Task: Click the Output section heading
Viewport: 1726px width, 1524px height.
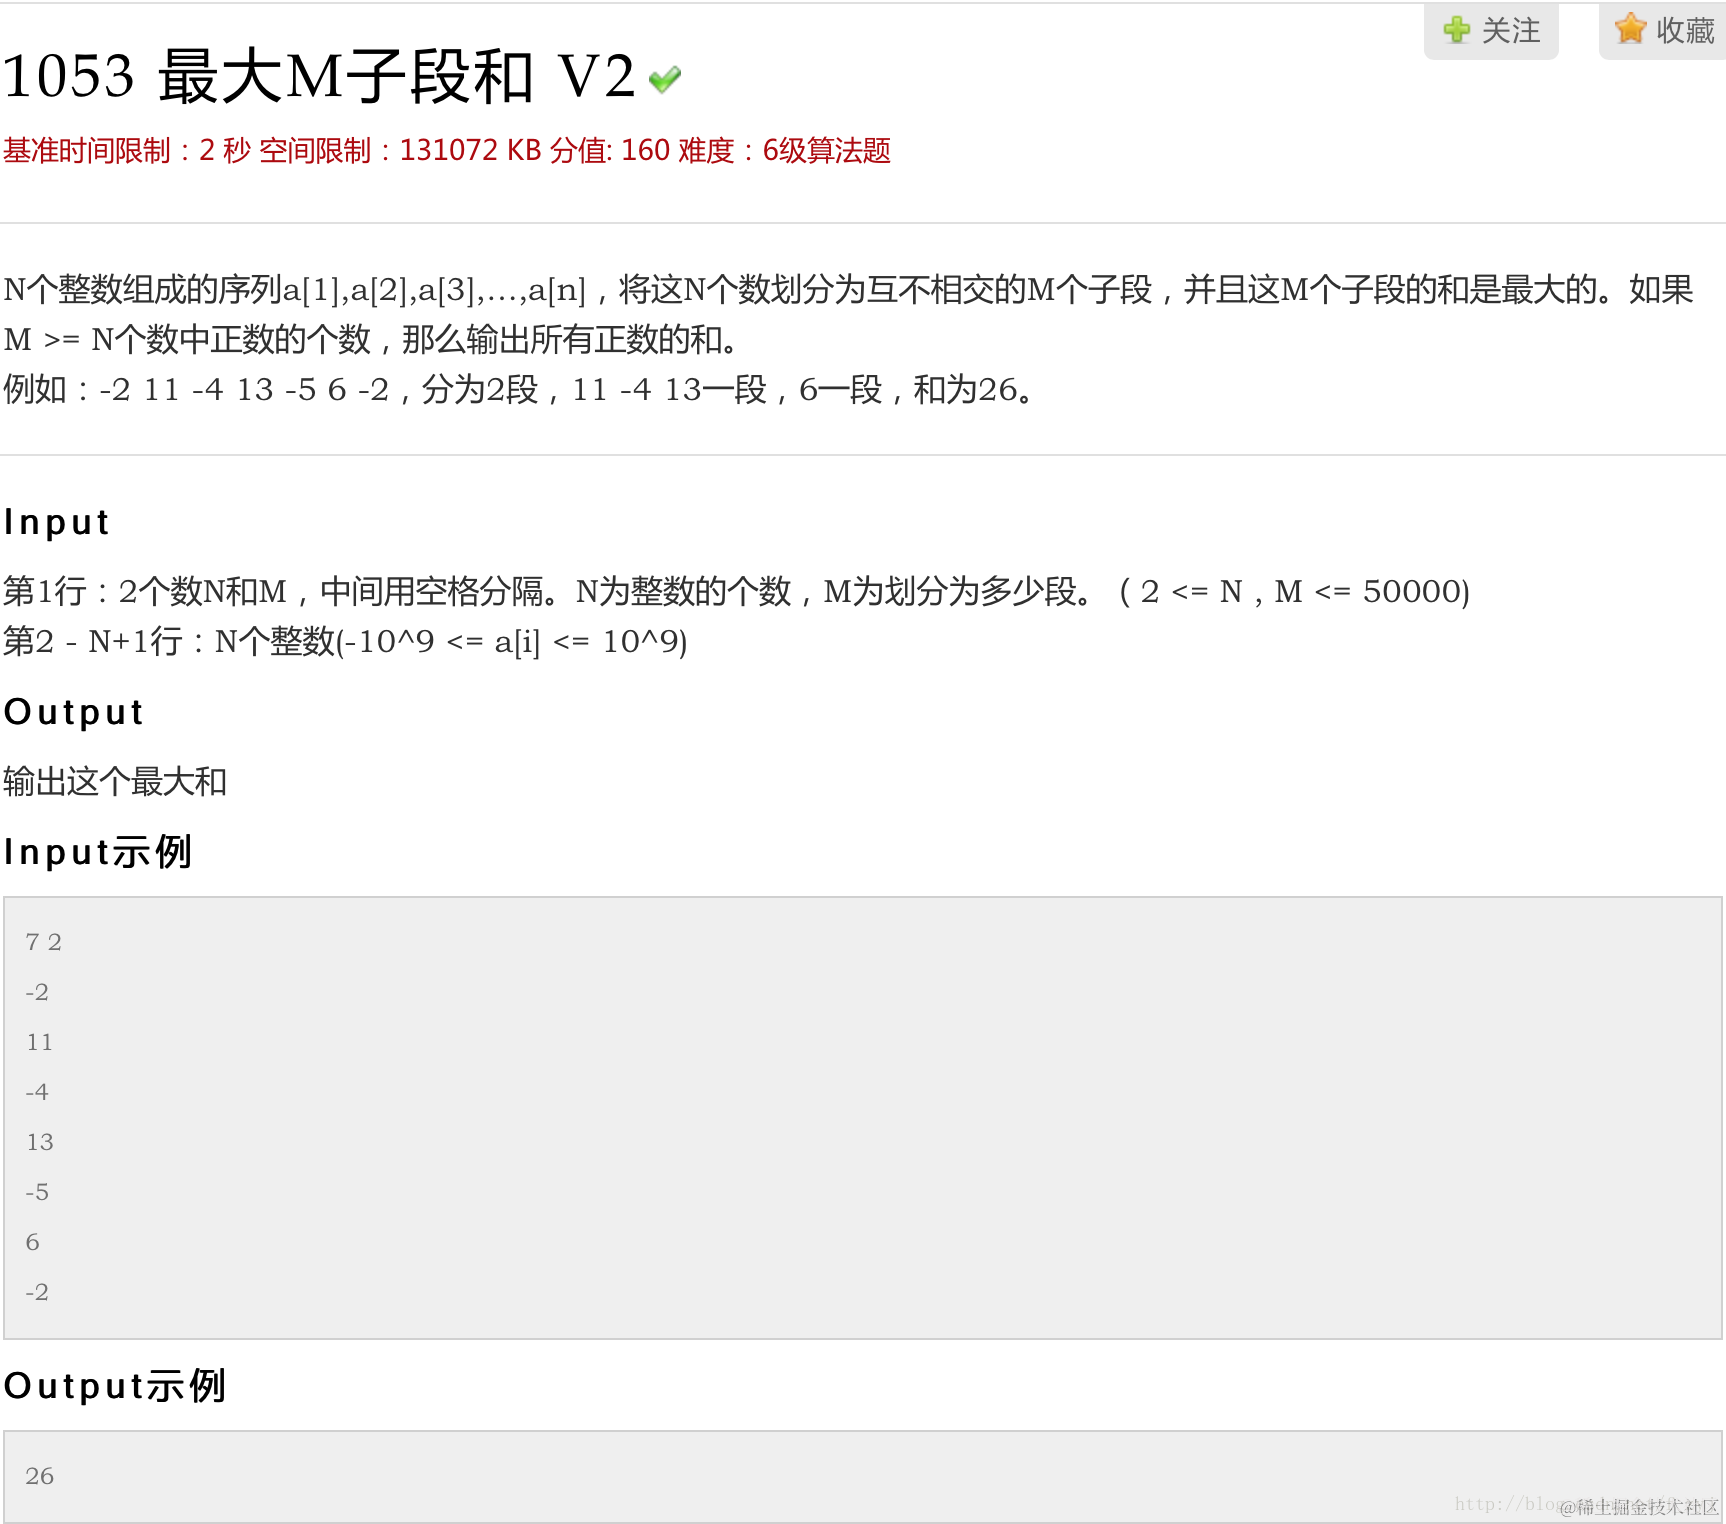Action: [74, 712]
